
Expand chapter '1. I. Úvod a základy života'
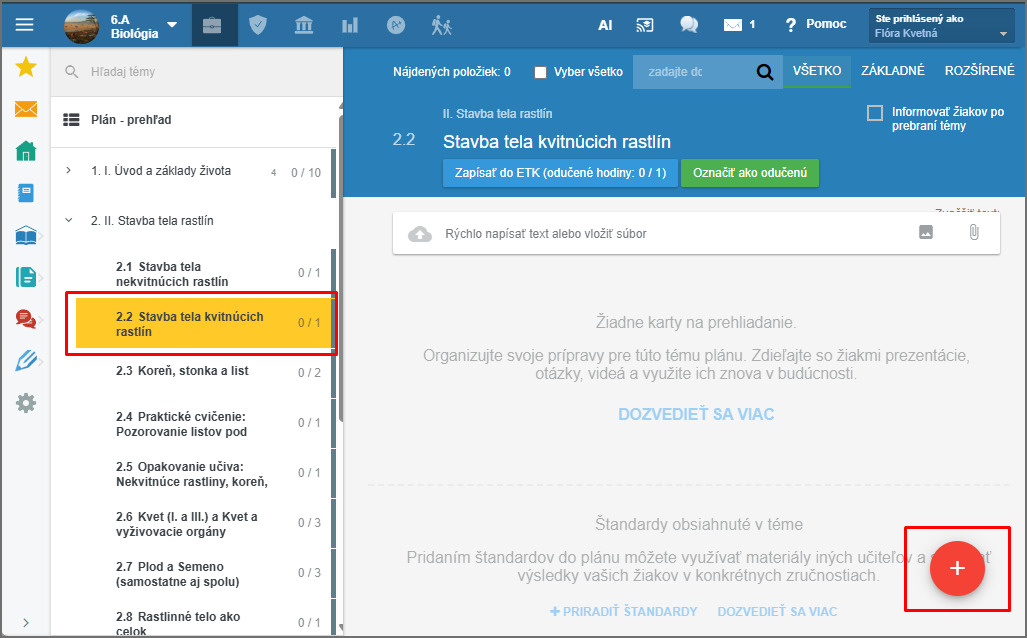point(69,171)
